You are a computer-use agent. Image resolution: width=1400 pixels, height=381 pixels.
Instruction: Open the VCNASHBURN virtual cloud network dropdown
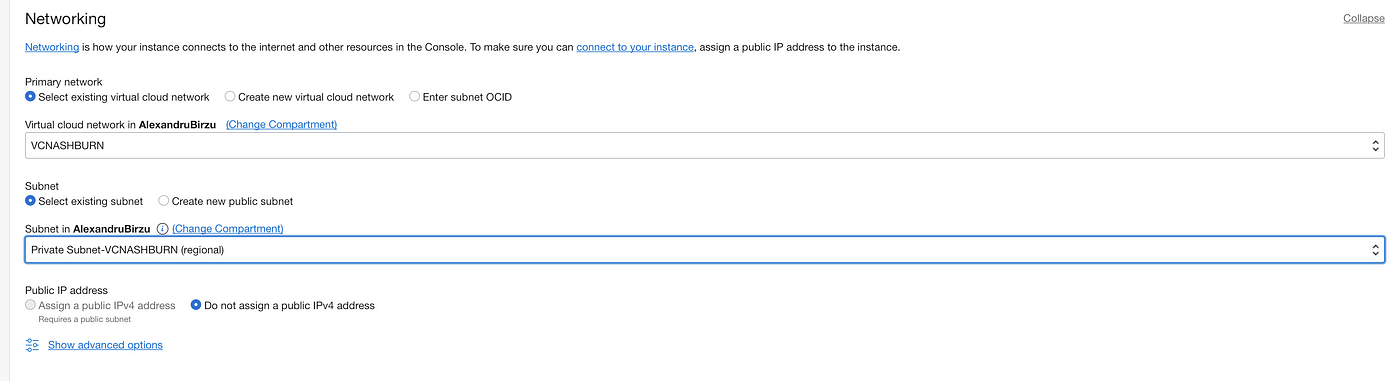705,146
